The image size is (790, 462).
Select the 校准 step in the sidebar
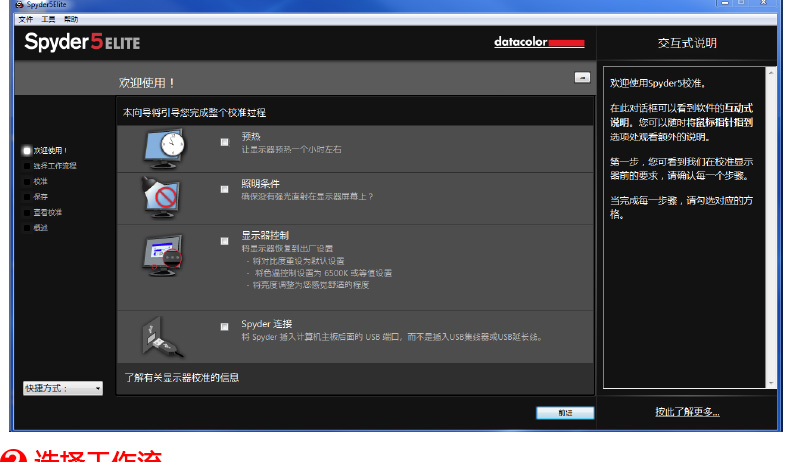tap(36, 181)
